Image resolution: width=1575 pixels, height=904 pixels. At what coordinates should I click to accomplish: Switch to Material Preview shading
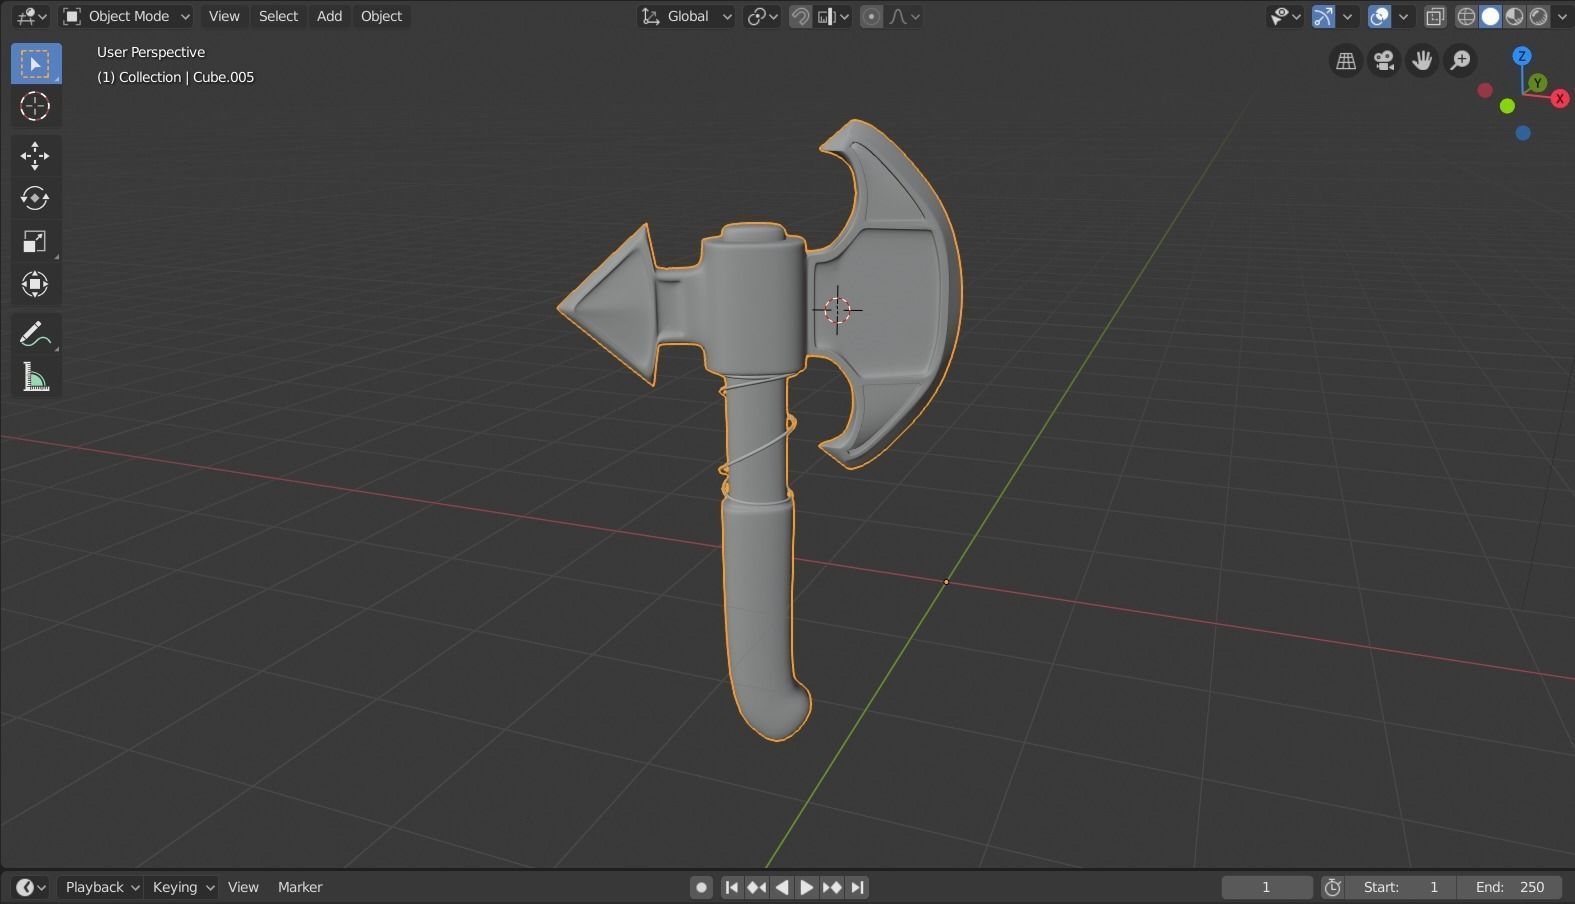(1514, 16)
